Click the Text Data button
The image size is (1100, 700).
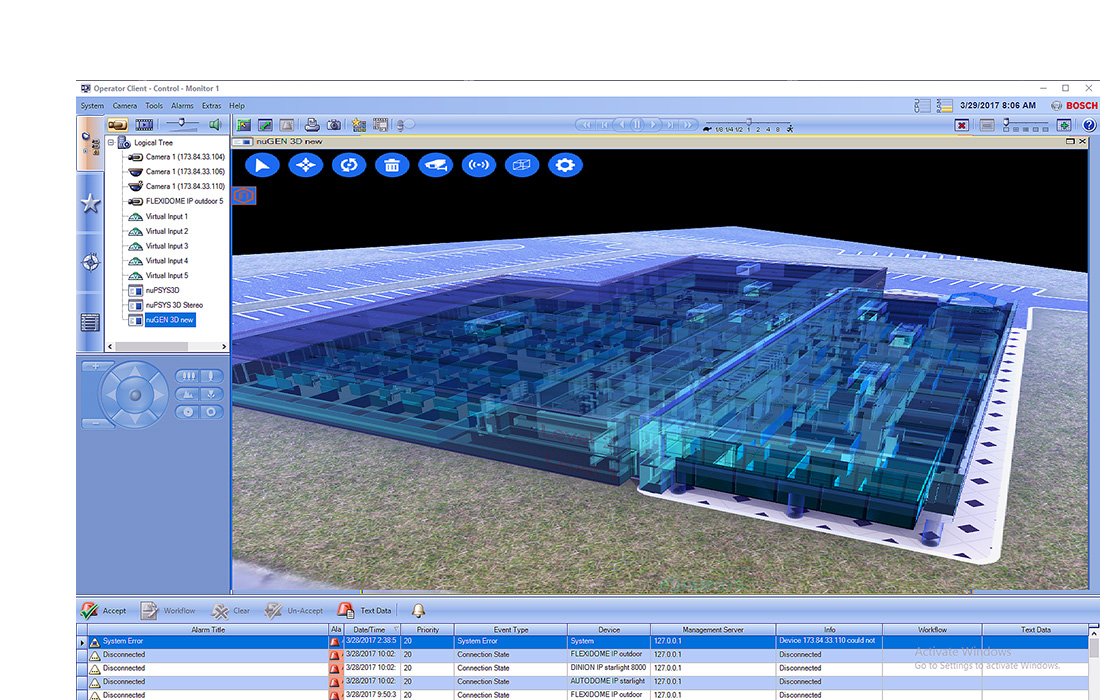tap(365, 611)
